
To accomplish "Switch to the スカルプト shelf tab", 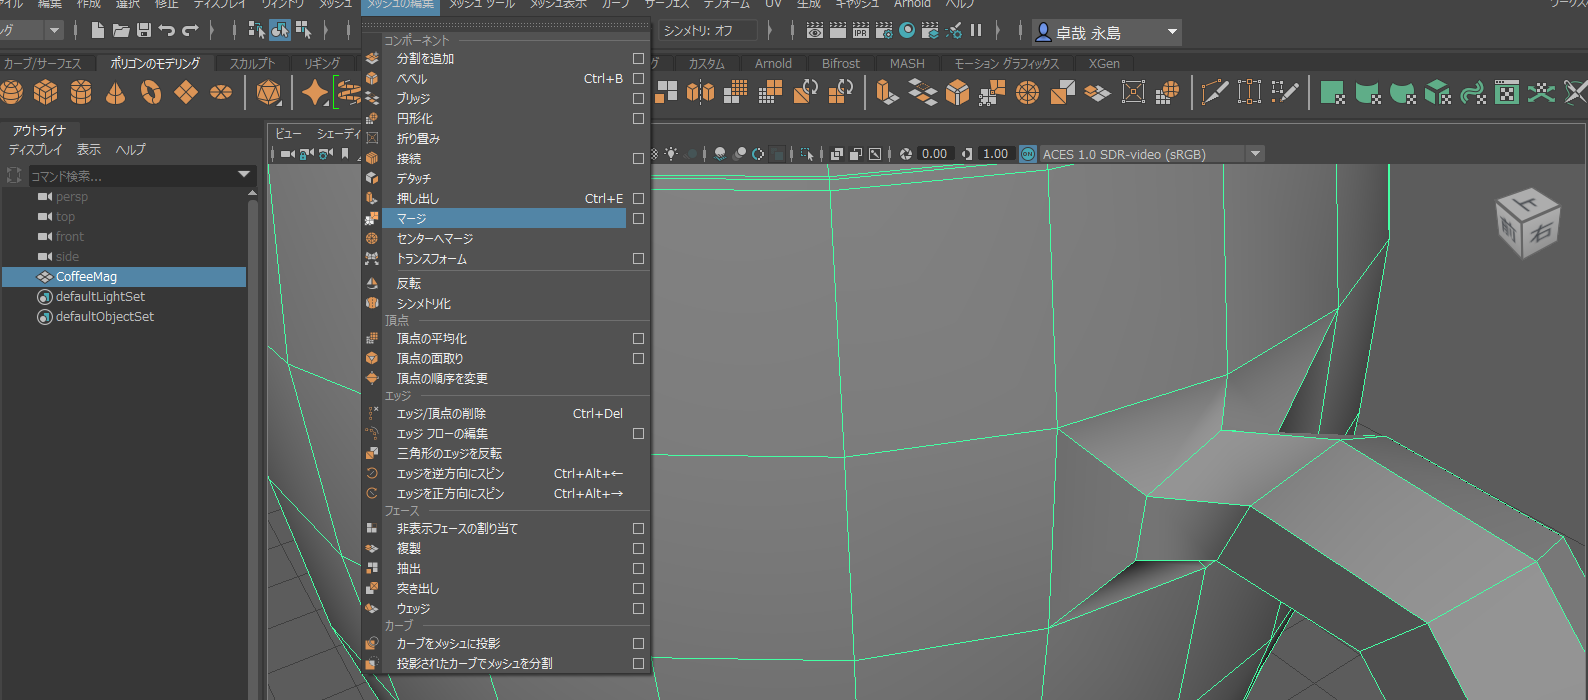I will (x=252, y=63).
